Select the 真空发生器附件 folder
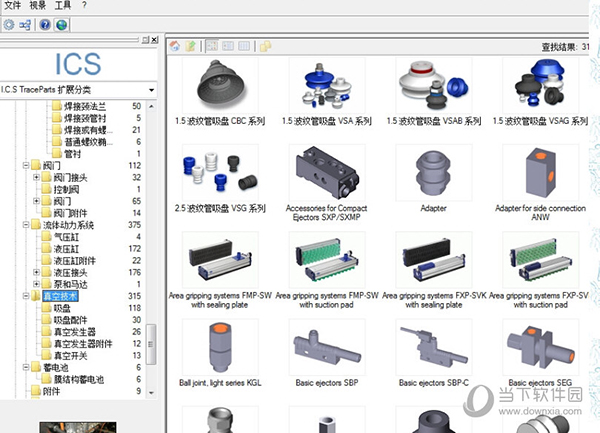Viewport: 600px width, 433px height. pyautogui.click(x=83, y=343)
